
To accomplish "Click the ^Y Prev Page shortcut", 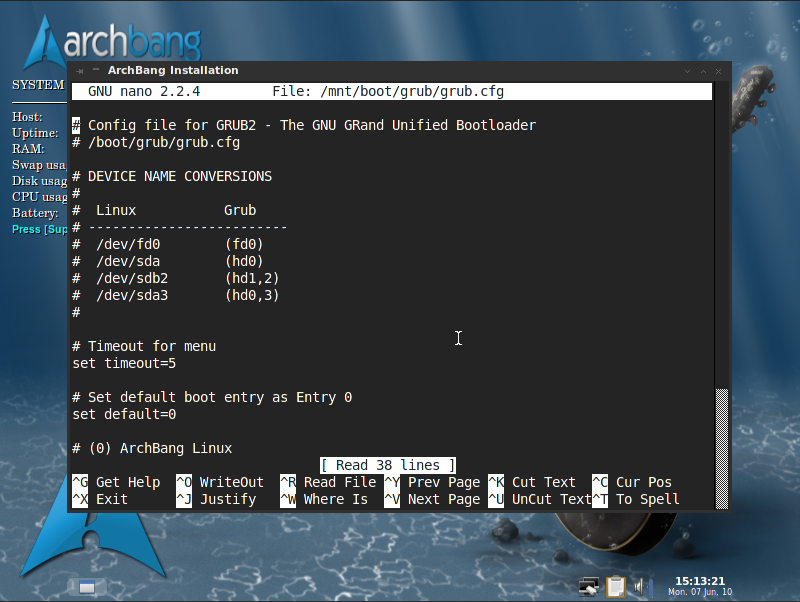I will (x=432, y=482).
